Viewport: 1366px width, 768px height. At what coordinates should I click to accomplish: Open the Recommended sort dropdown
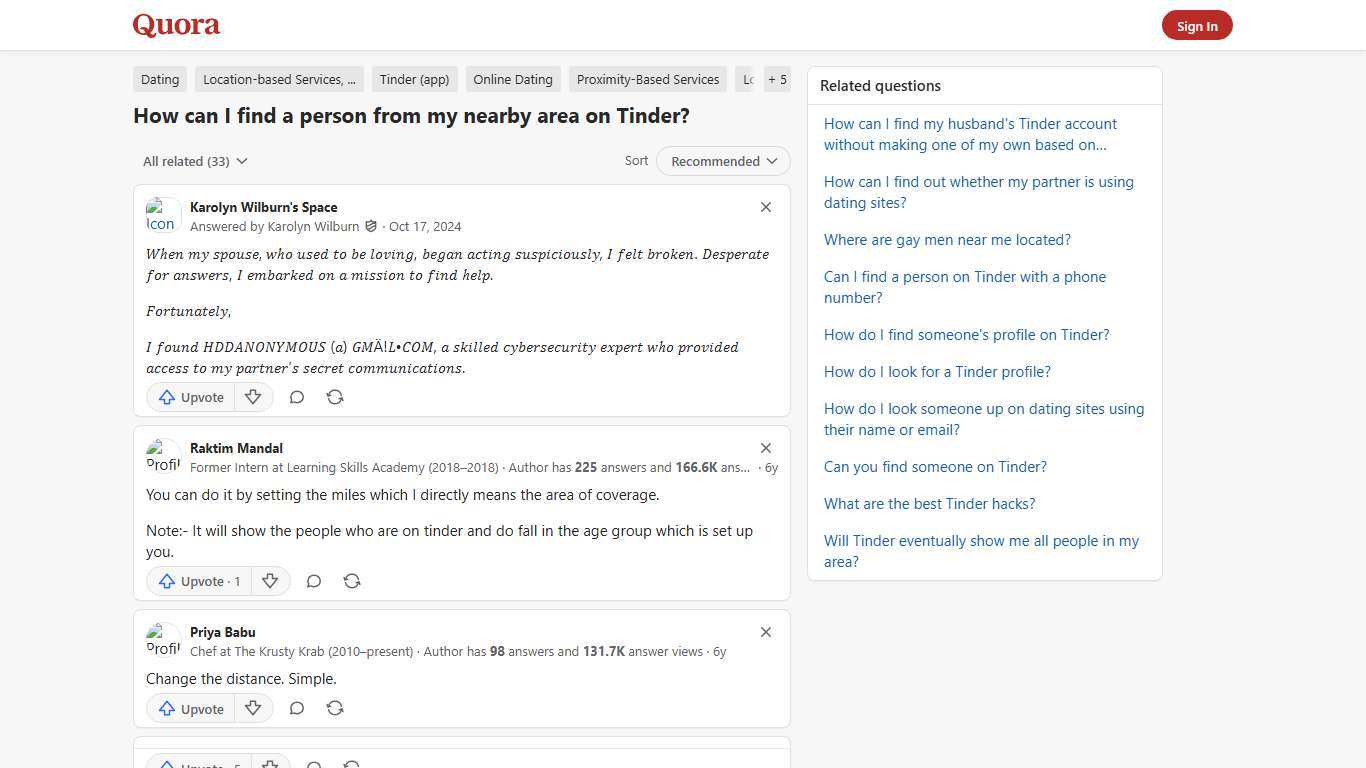722,161
